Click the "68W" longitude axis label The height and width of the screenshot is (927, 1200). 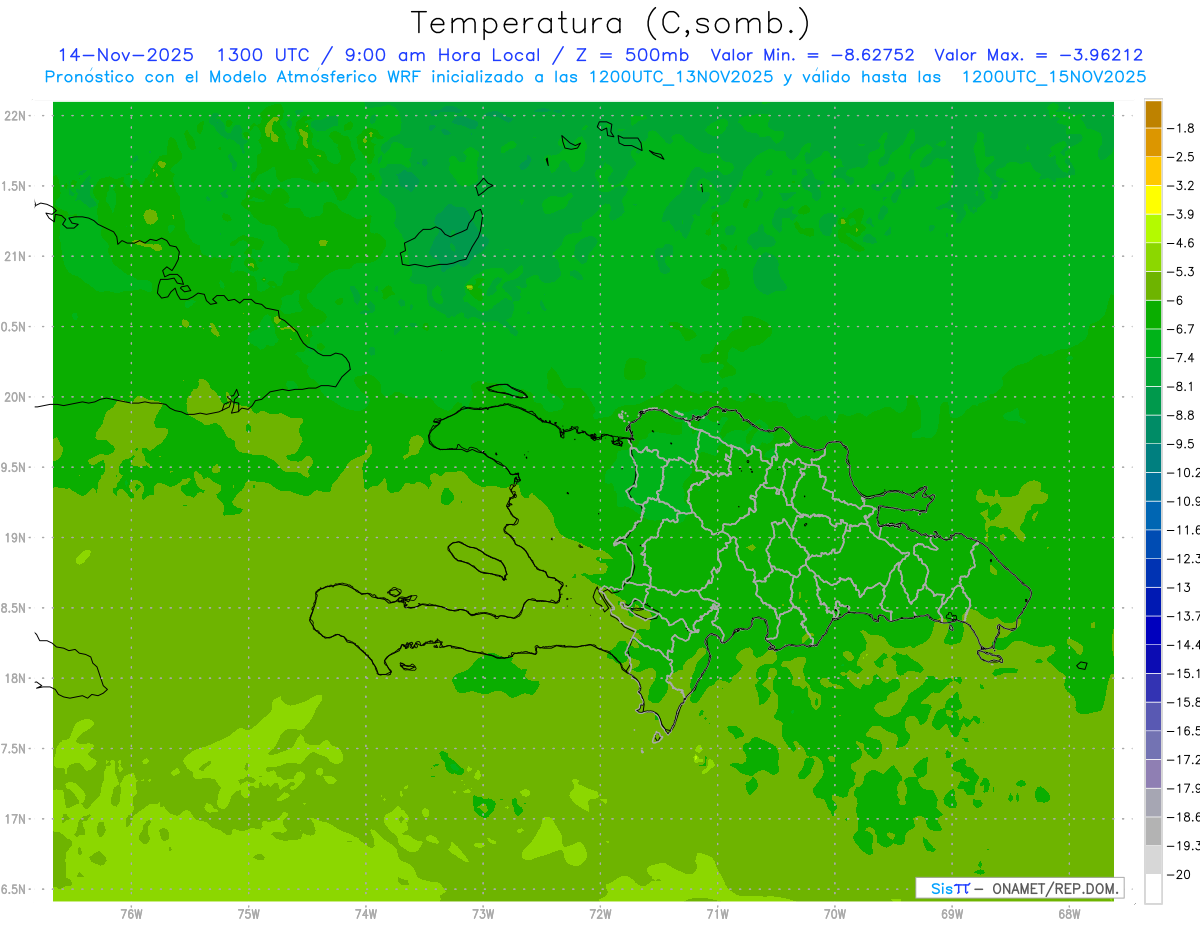pos(1069,915)
